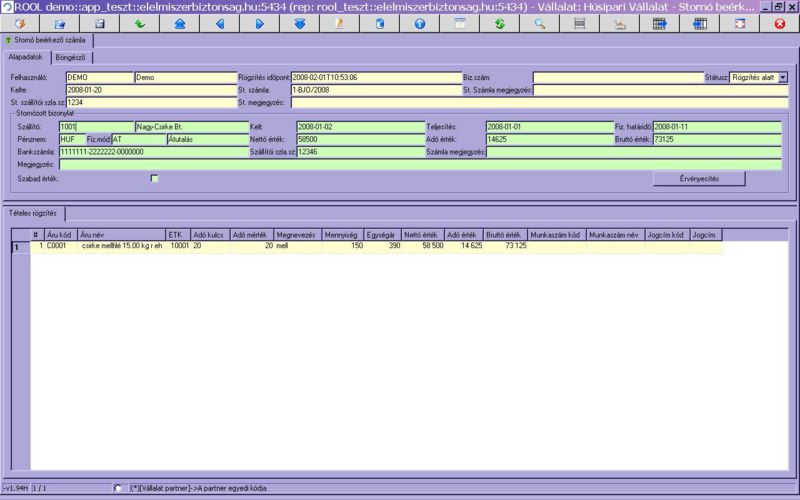
Task: Switch to the Böngésző tab
Action: tap(69, 58)
